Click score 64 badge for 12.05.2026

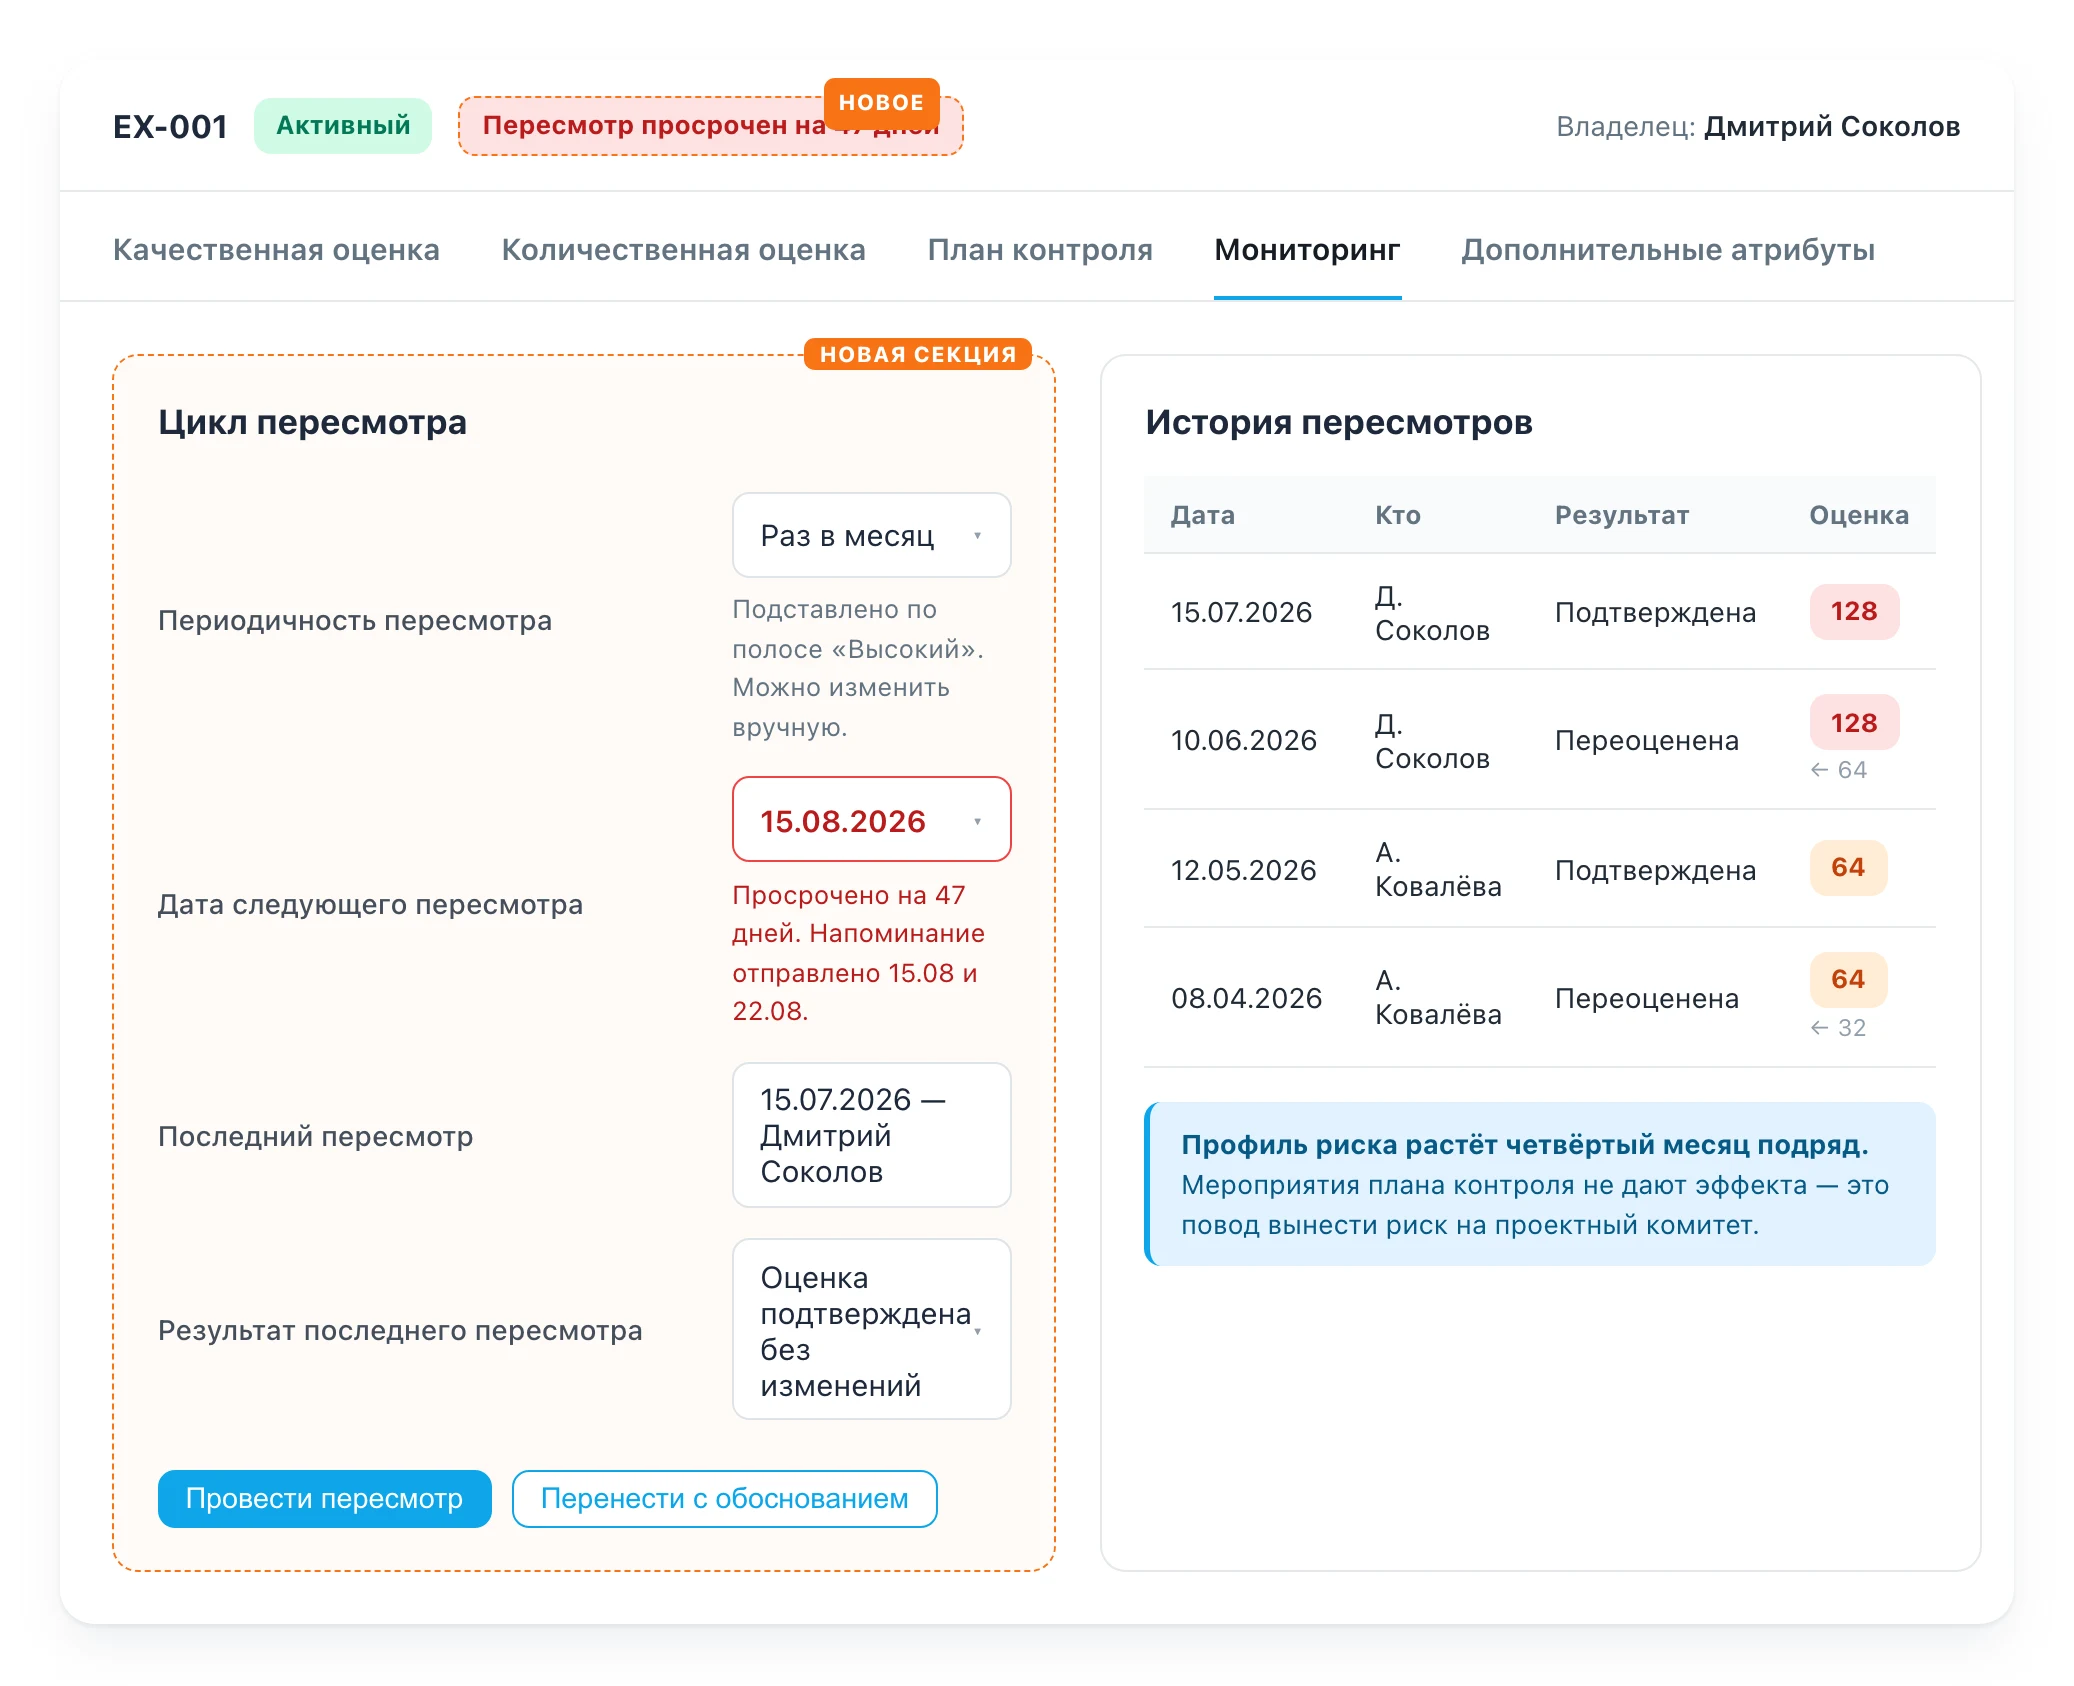(1847, 867)
